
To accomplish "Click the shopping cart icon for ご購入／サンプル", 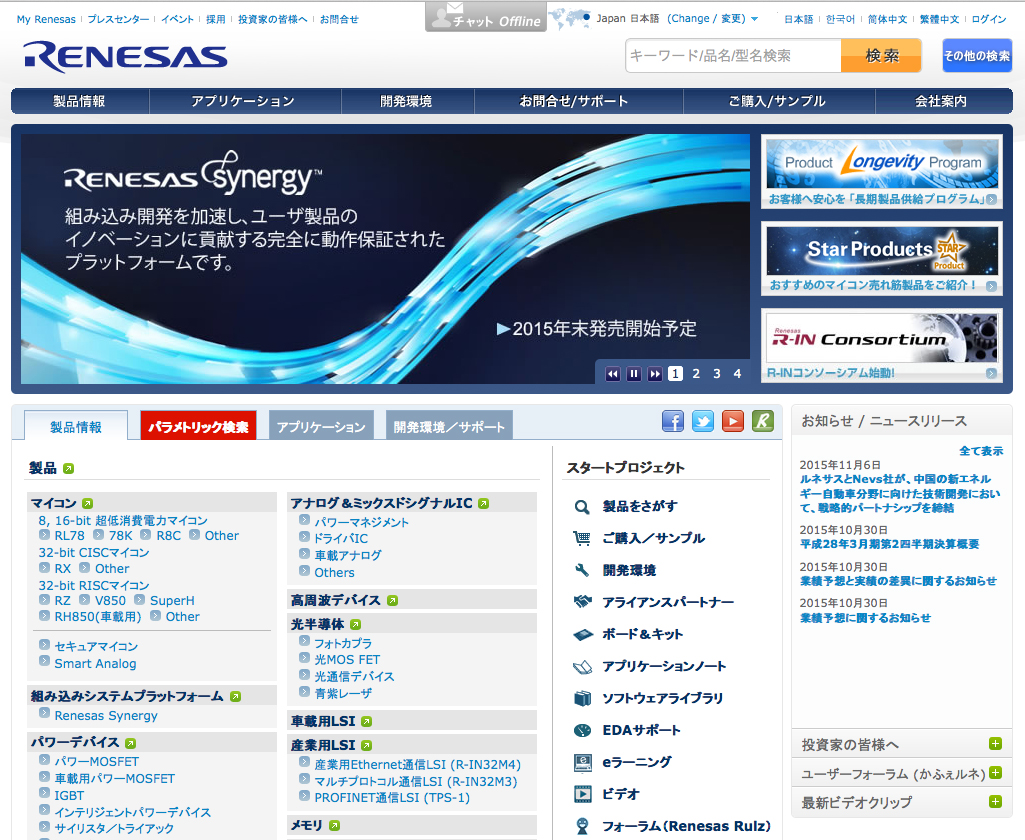I will click(582, 538).
